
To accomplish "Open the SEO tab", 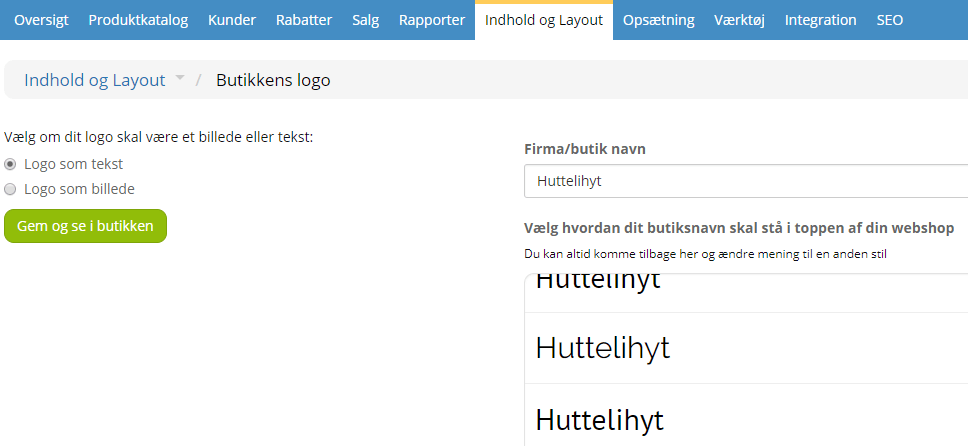I will coord(890,20).
